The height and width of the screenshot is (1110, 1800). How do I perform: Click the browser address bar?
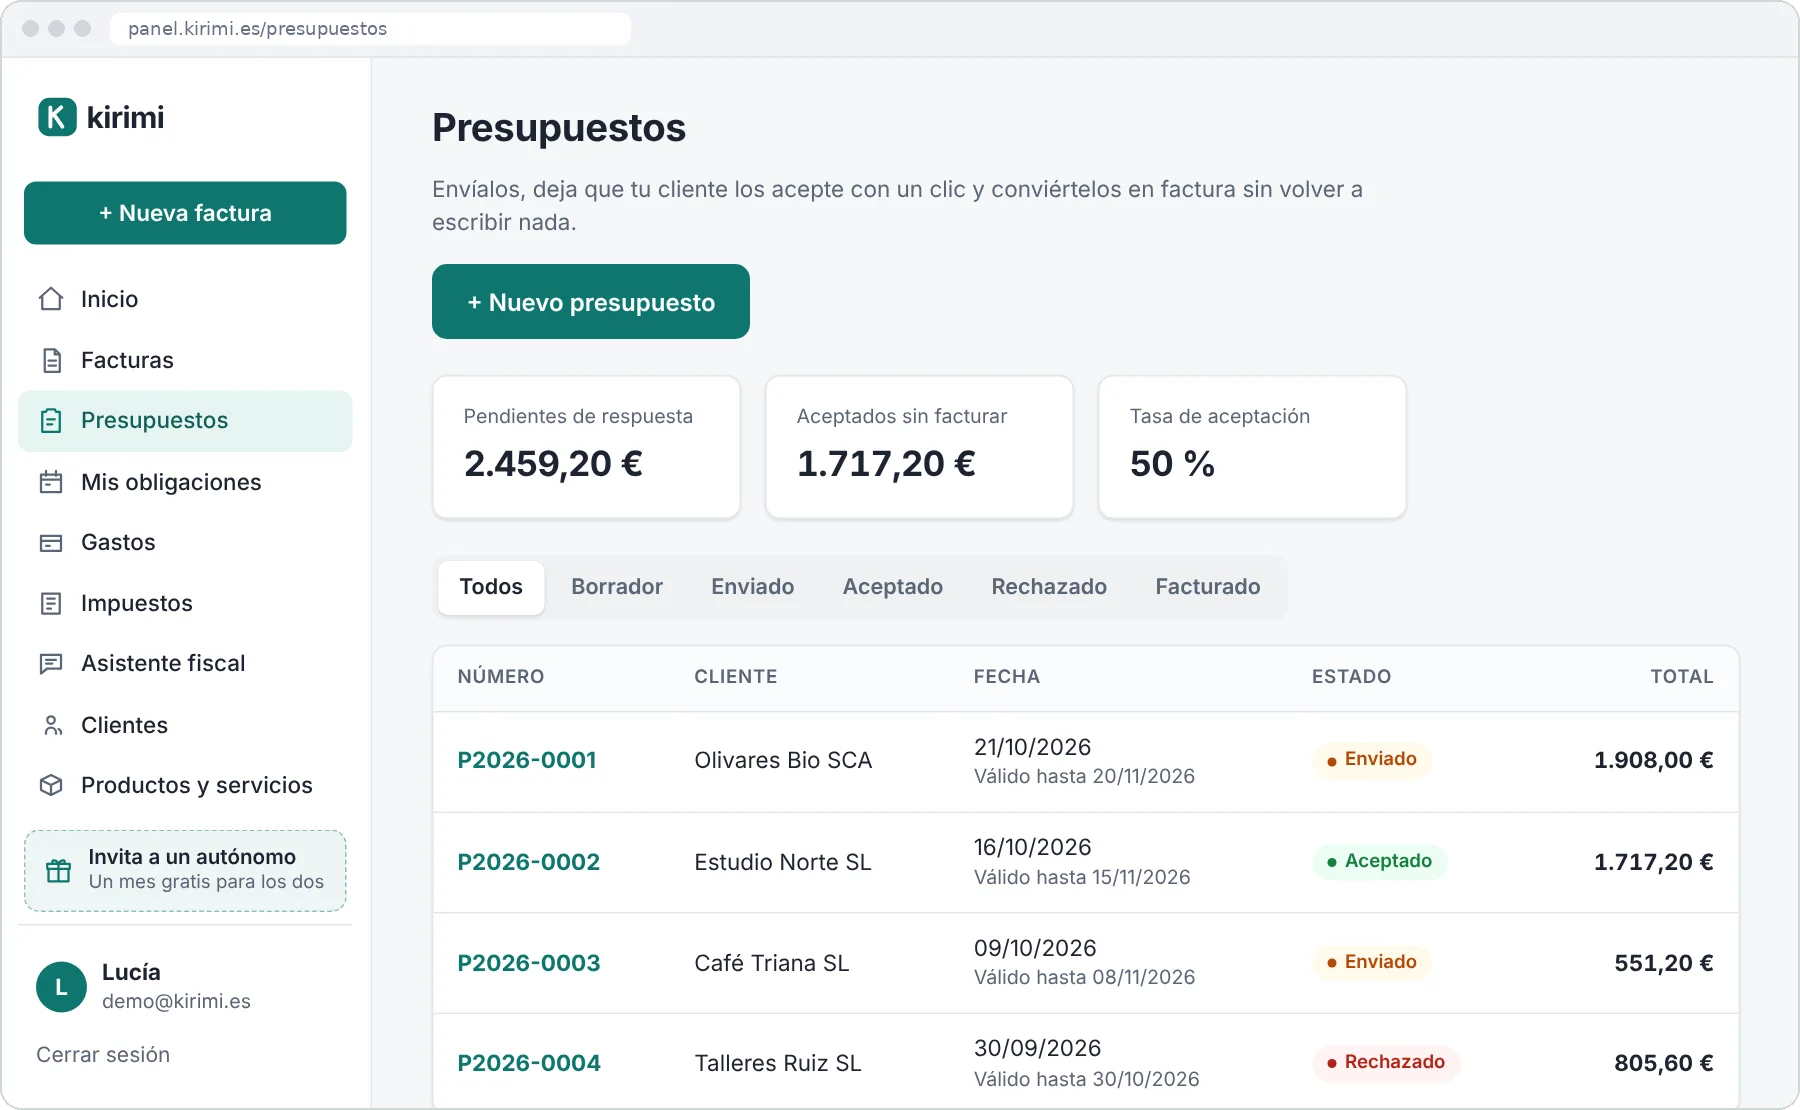point(370,28)
